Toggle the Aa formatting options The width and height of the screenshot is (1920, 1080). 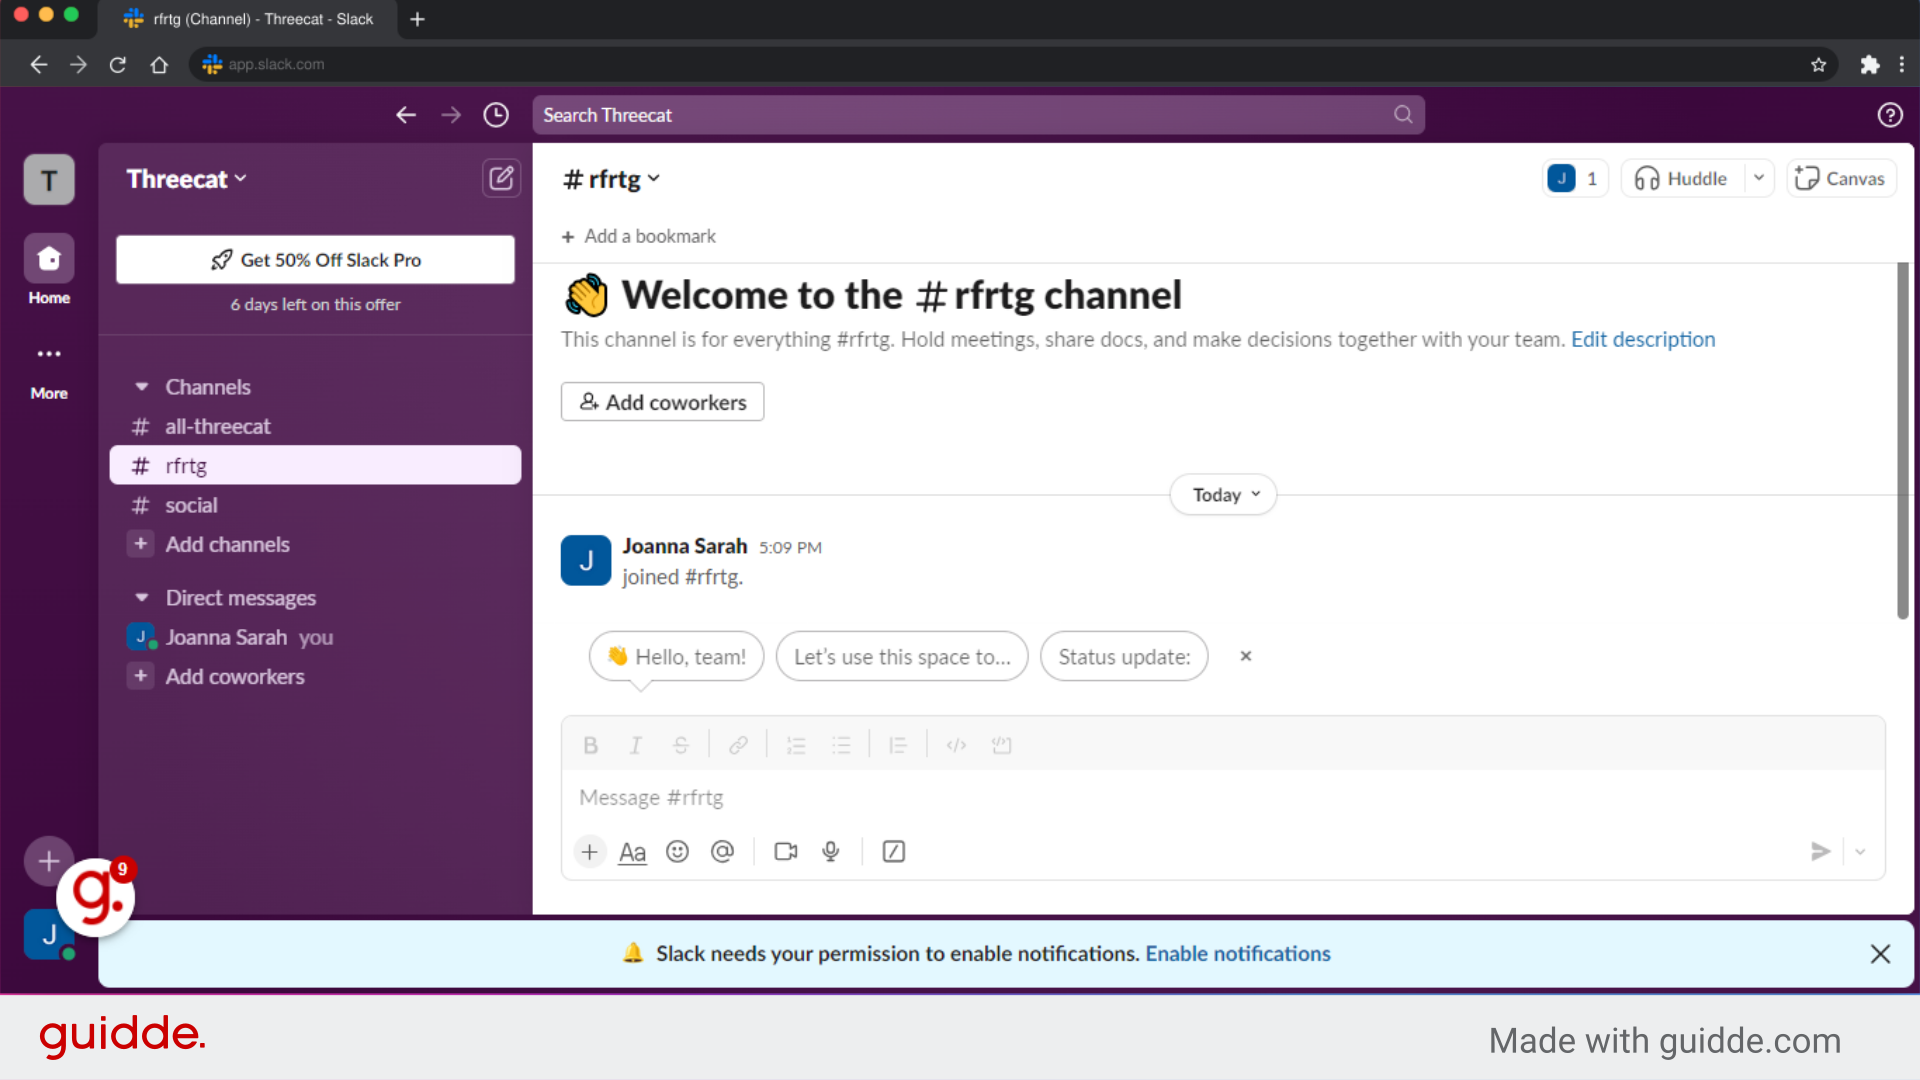pyautogui.click(x=631, y=851)
